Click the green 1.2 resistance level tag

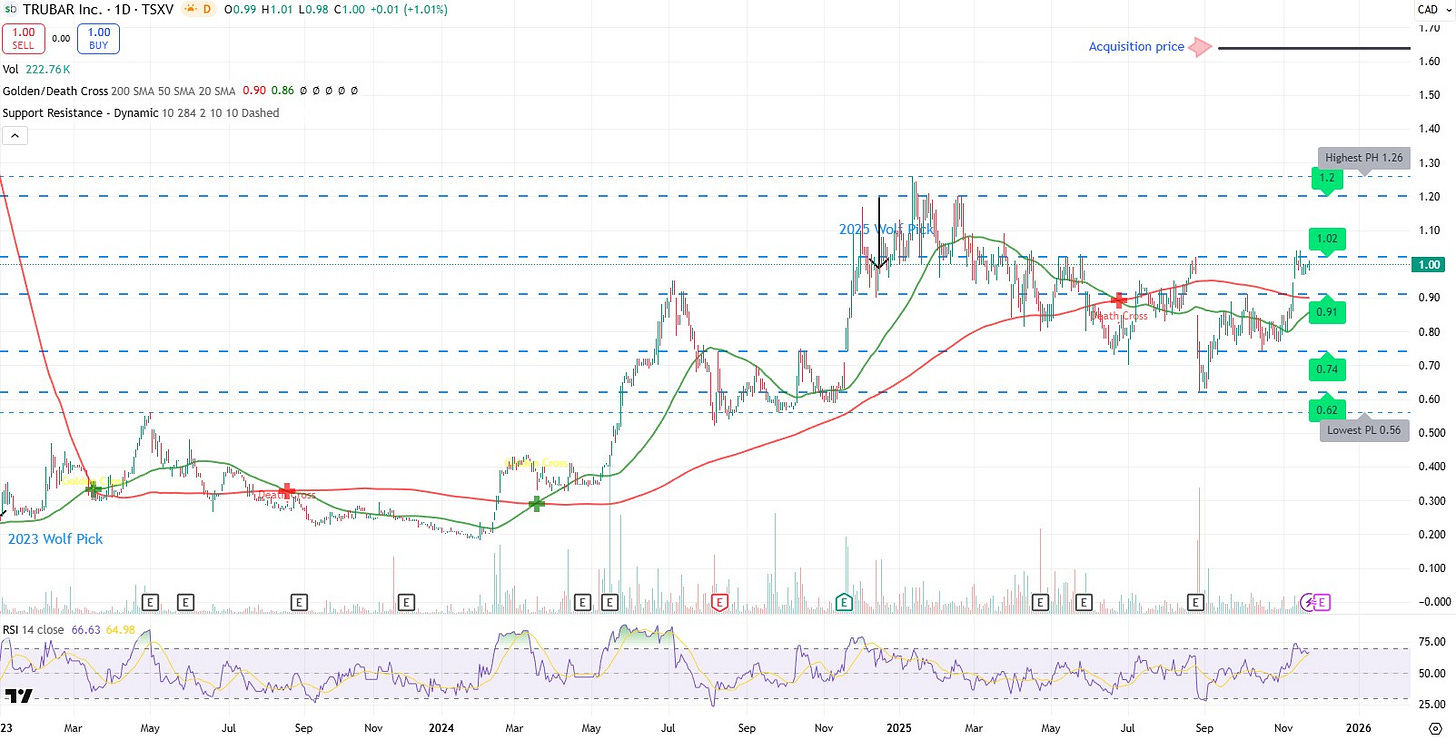[1328, 178]
